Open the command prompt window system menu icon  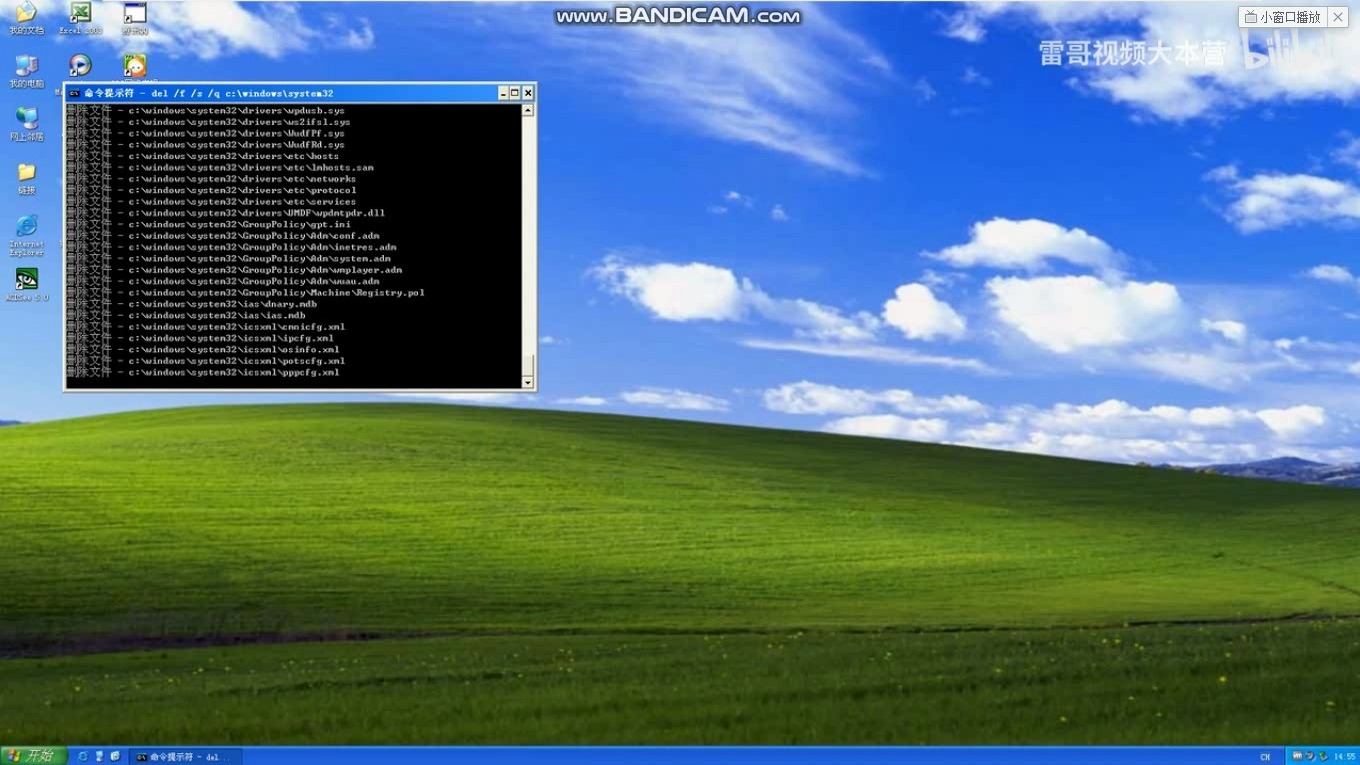tap(74, 93)
